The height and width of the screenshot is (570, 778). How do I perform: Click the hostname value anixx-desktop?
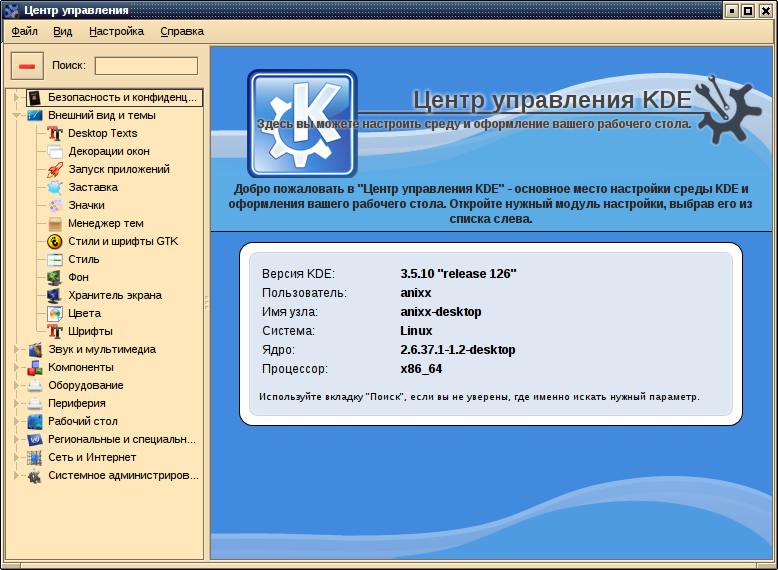point(441,312)
